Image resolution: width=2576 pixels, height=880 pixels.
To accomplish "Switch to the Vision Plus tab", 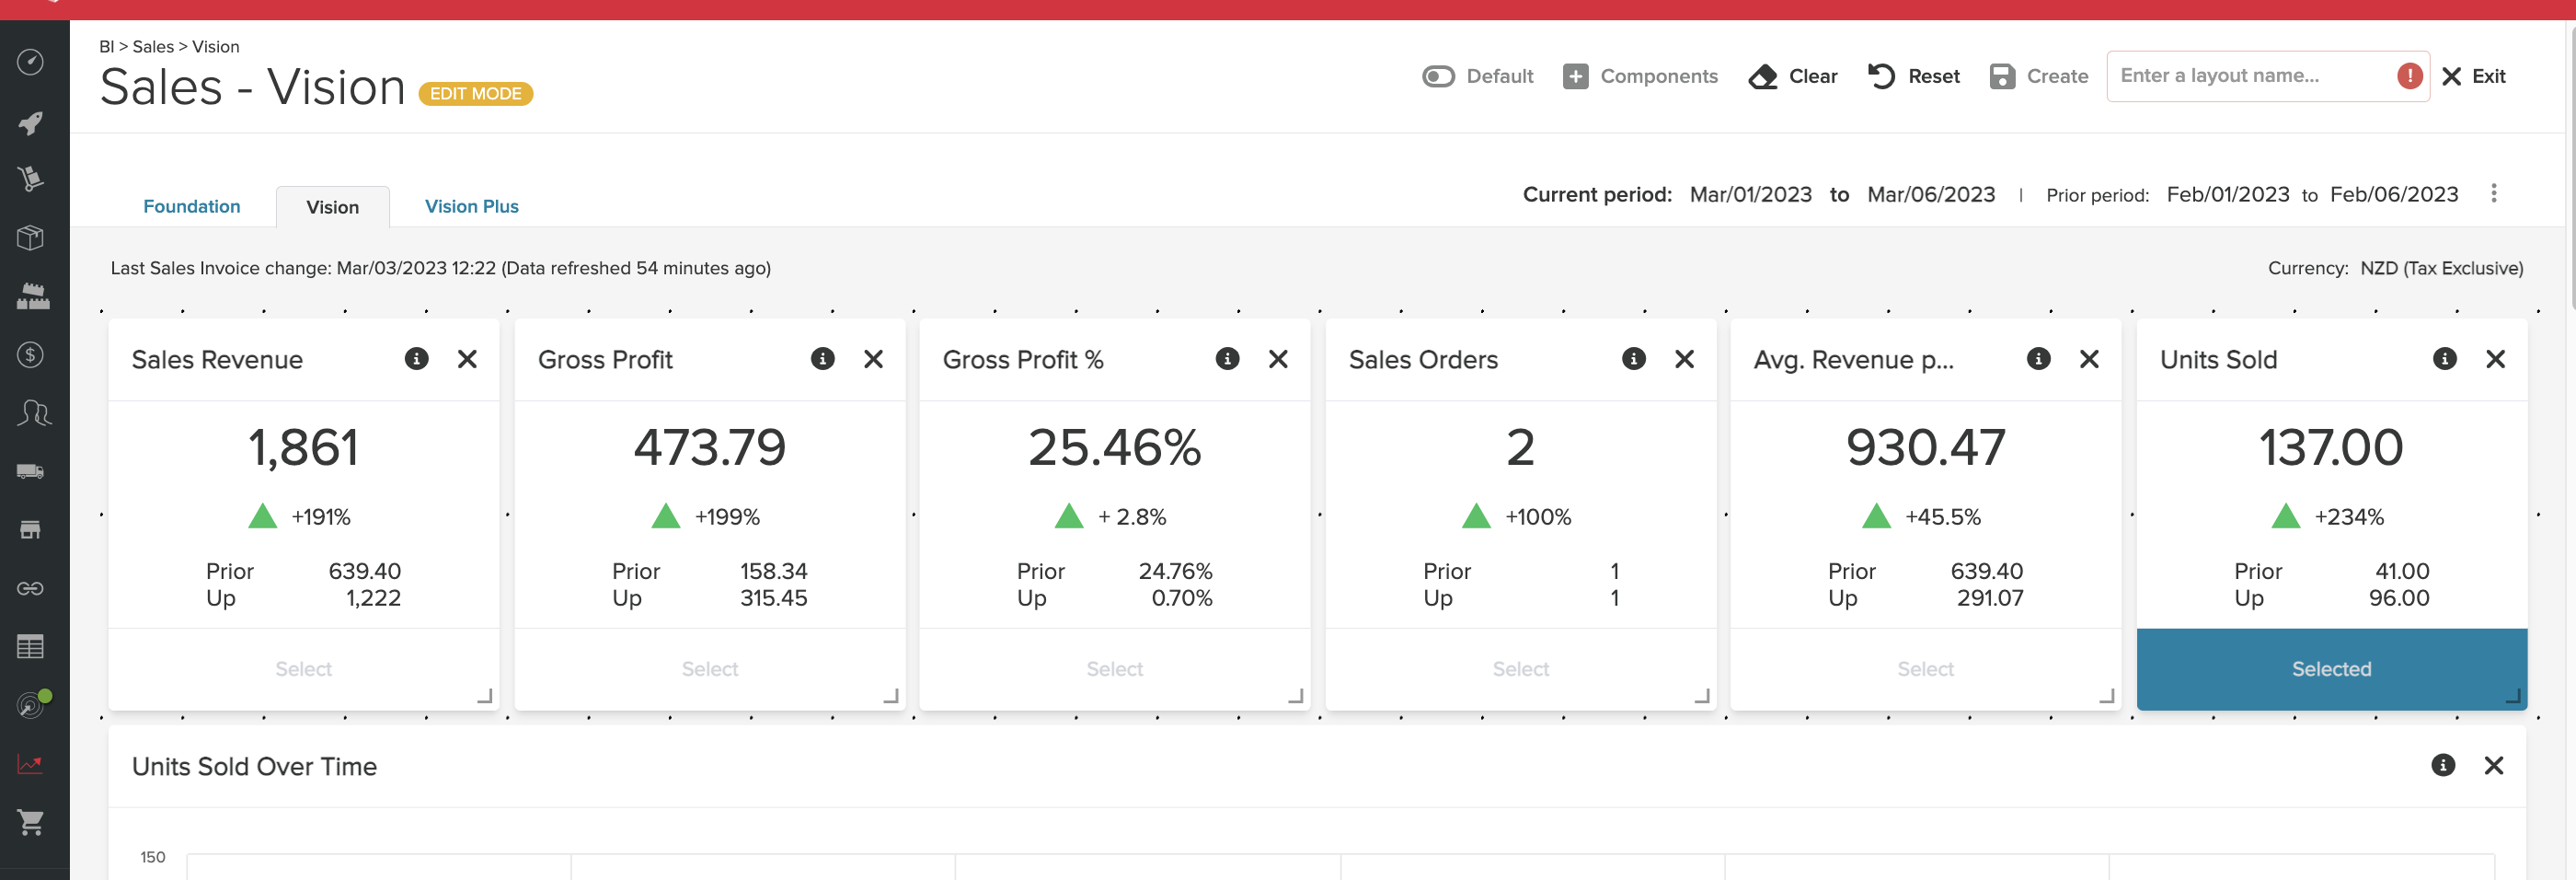I will point(471,206).
